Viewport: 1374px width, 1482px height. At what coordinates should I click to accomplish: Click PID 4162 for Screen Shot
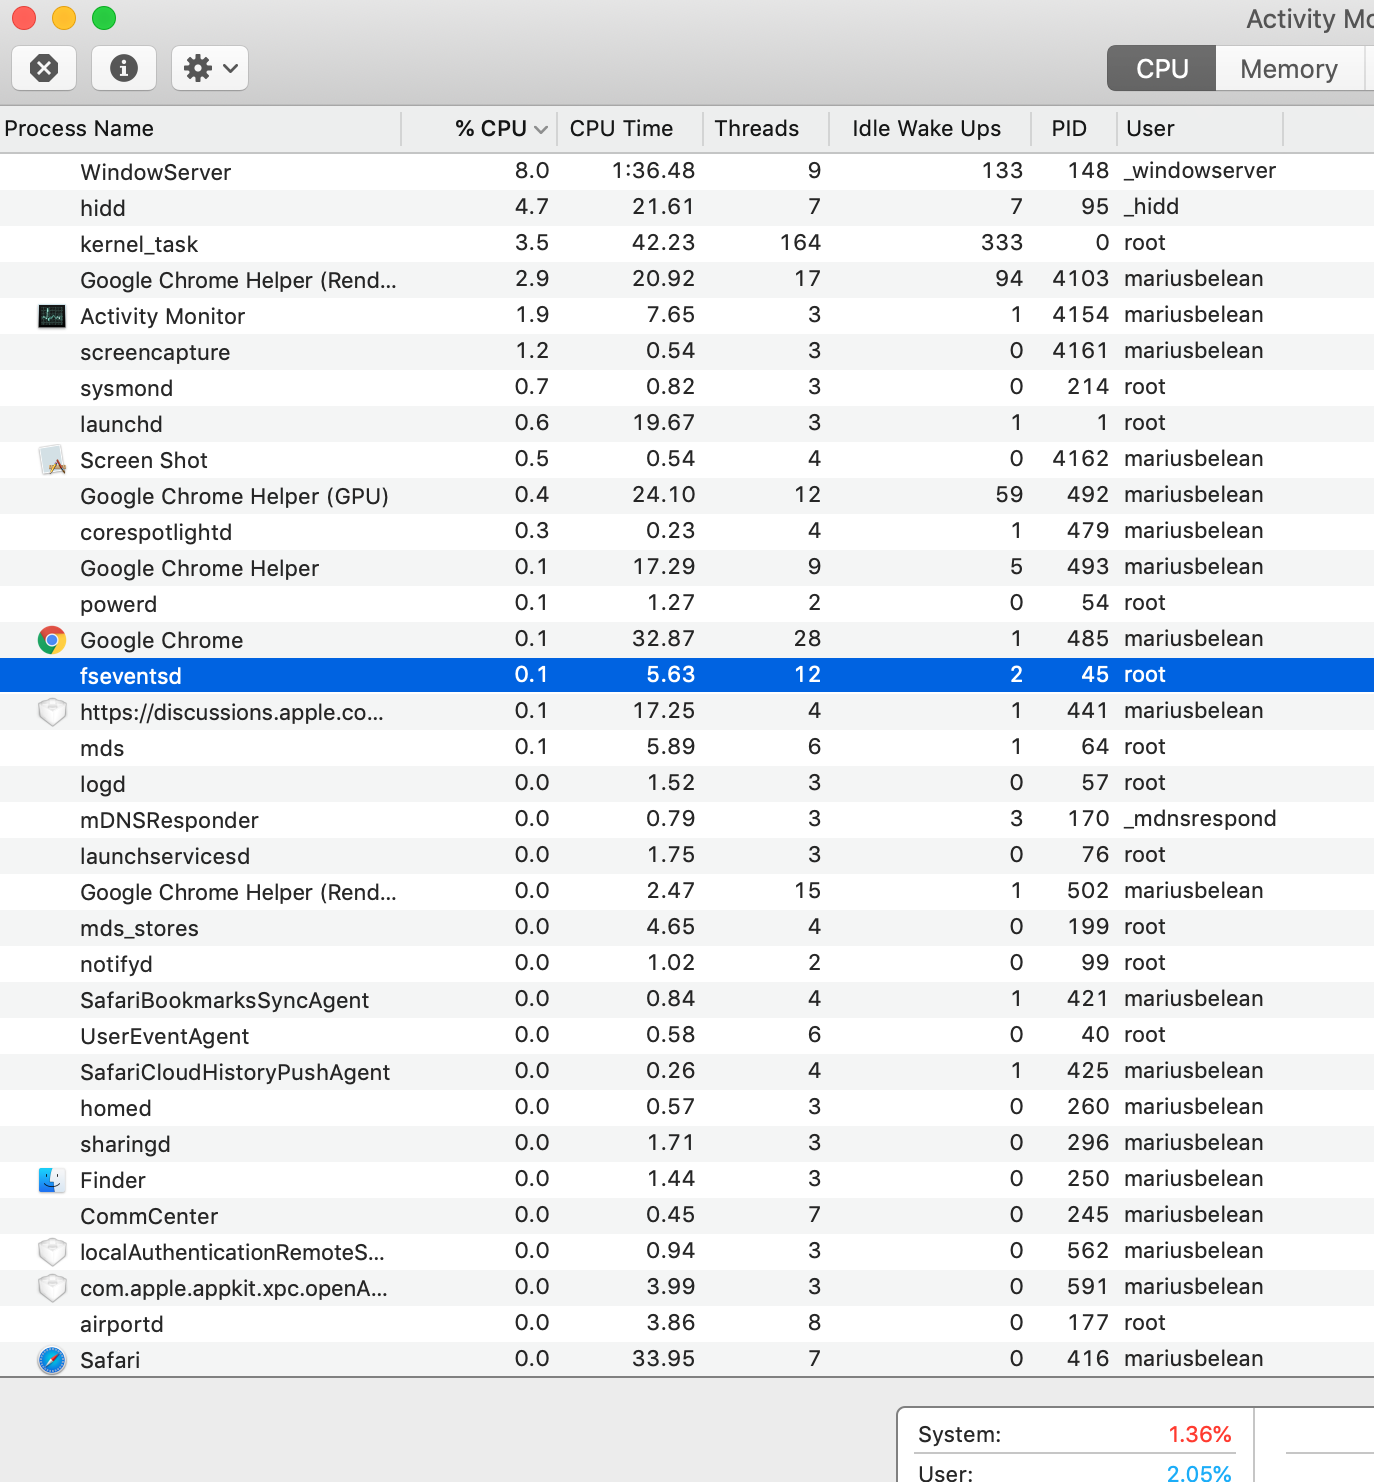1081,458
